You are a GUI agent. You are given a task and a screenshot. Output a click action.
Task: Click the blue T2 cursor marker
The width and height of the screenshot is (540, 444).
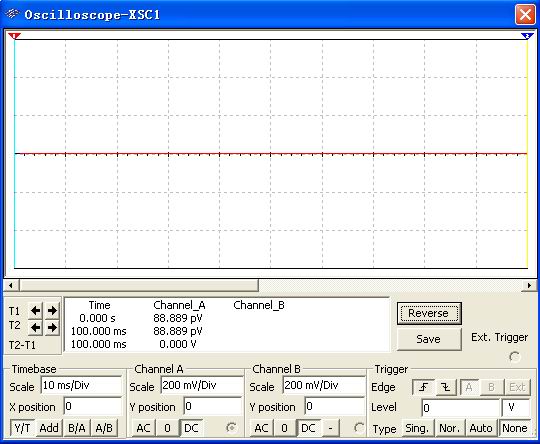pyautogui.click(x=527, y=36)
